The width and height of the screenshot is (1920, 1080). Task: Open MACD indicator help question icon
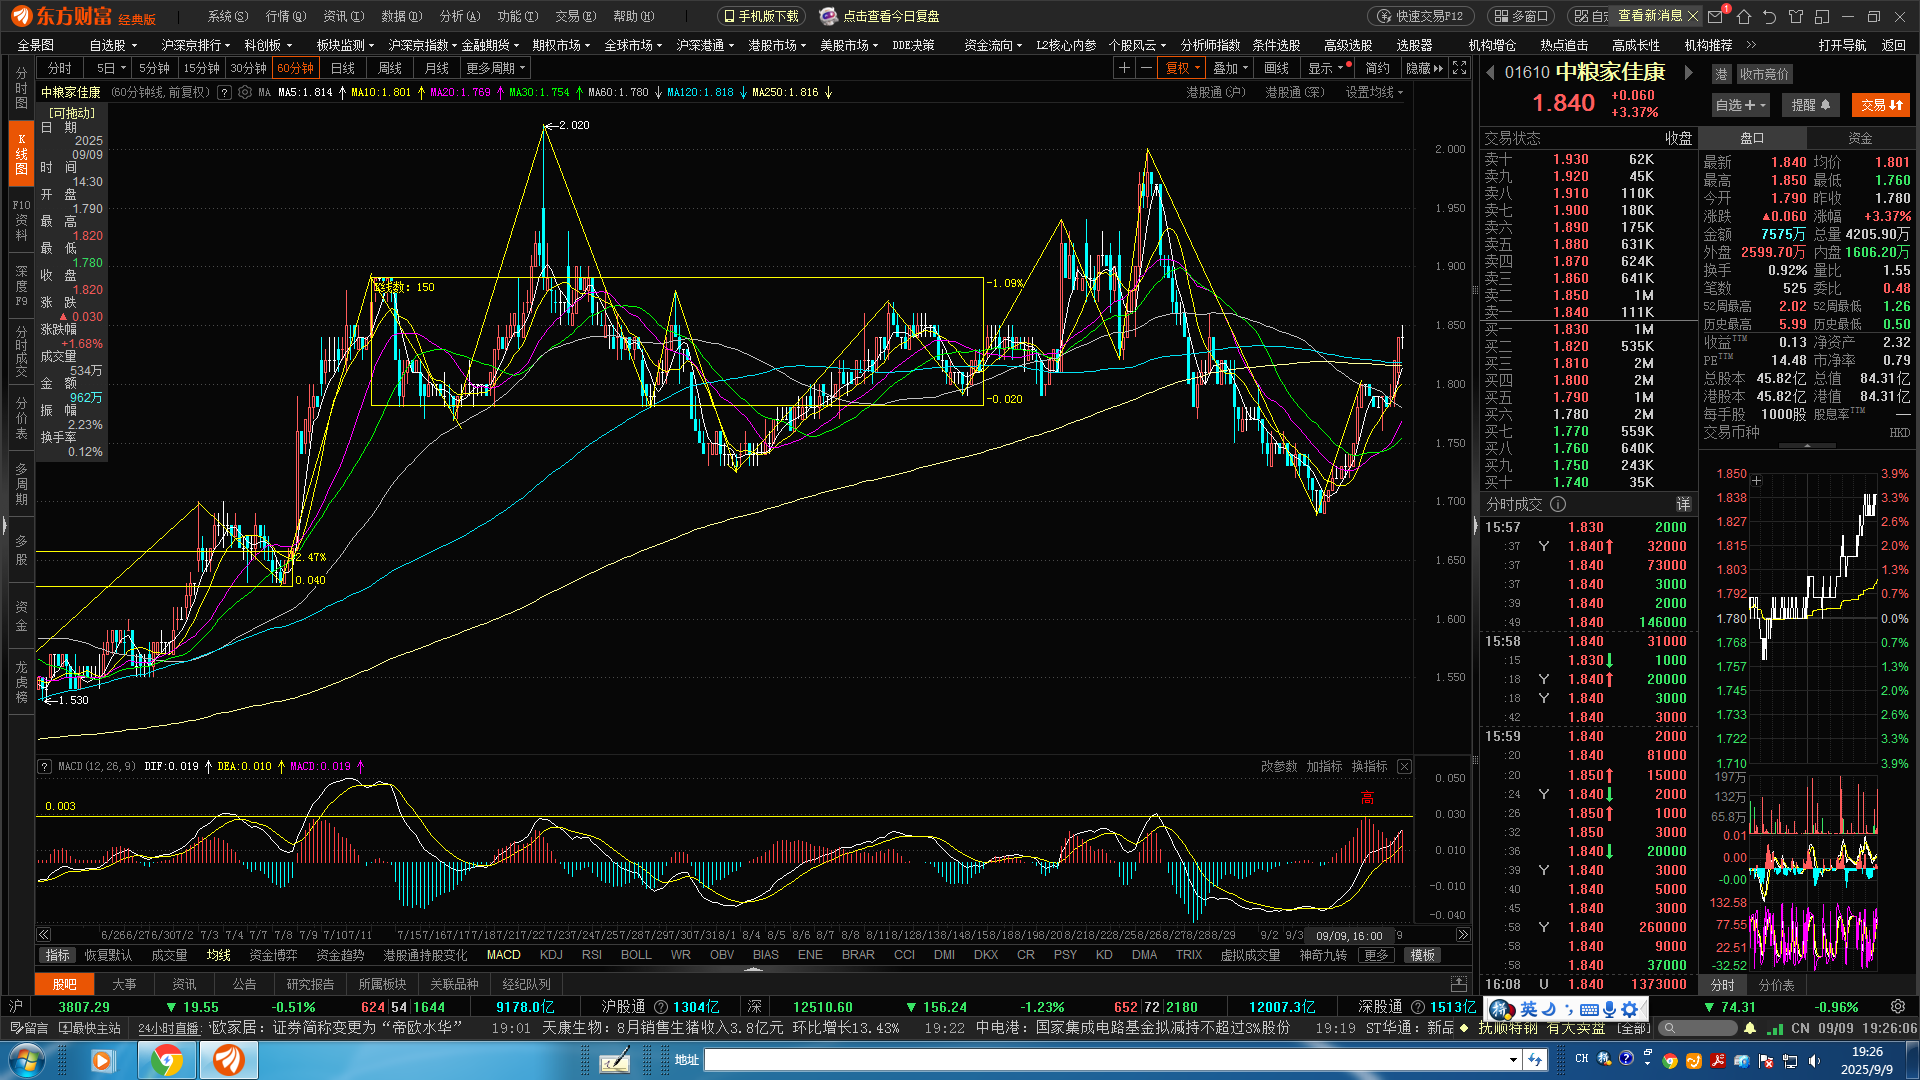(44, 766)
